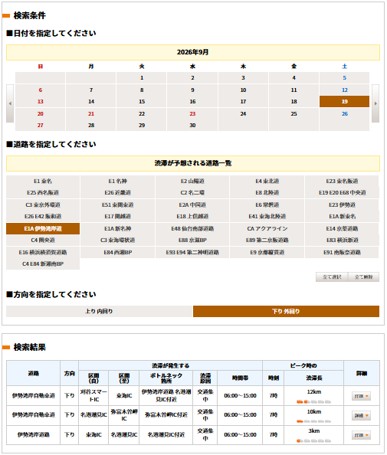Viewport: 387px width, 455px height.
Task: Toggle the E9 road option
Action: 267,252
